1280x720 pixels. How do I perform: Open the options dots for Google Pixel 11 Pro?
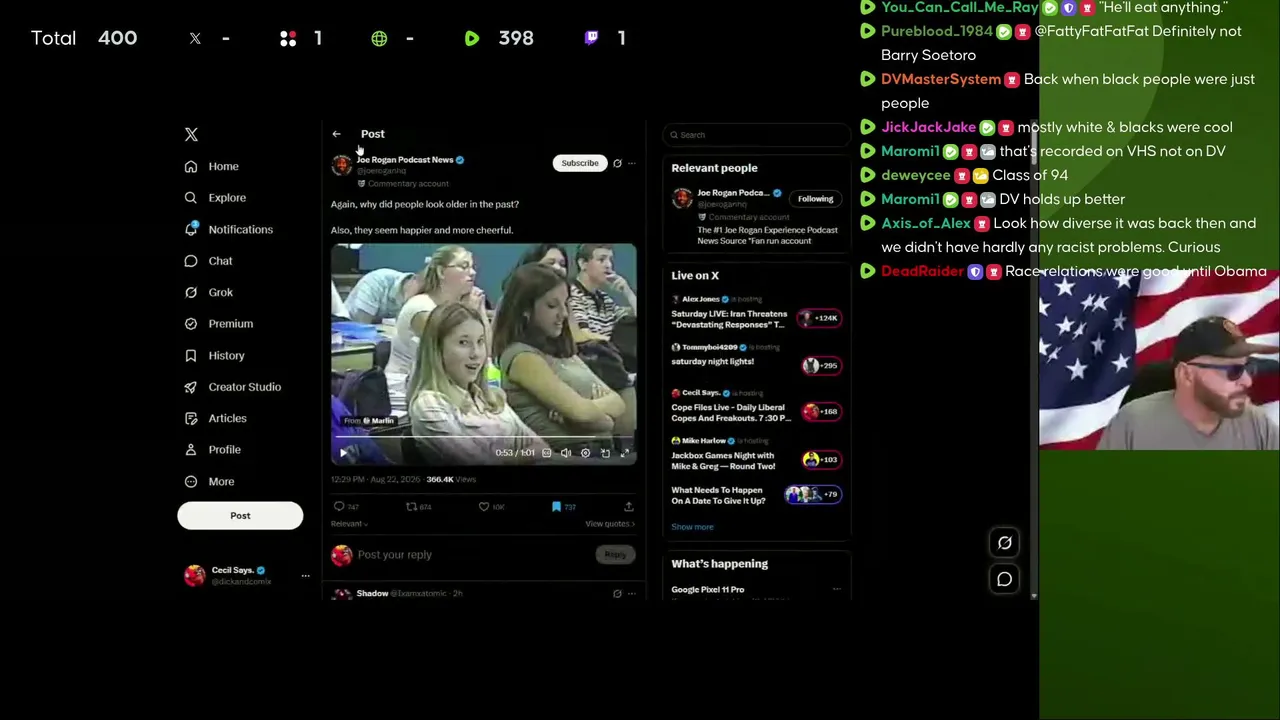(x=837, y=590)
